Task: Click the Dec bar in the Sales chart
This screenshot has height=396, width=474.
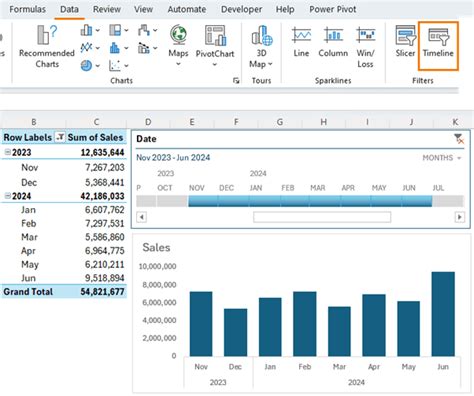Action: [x=236, y=332]
